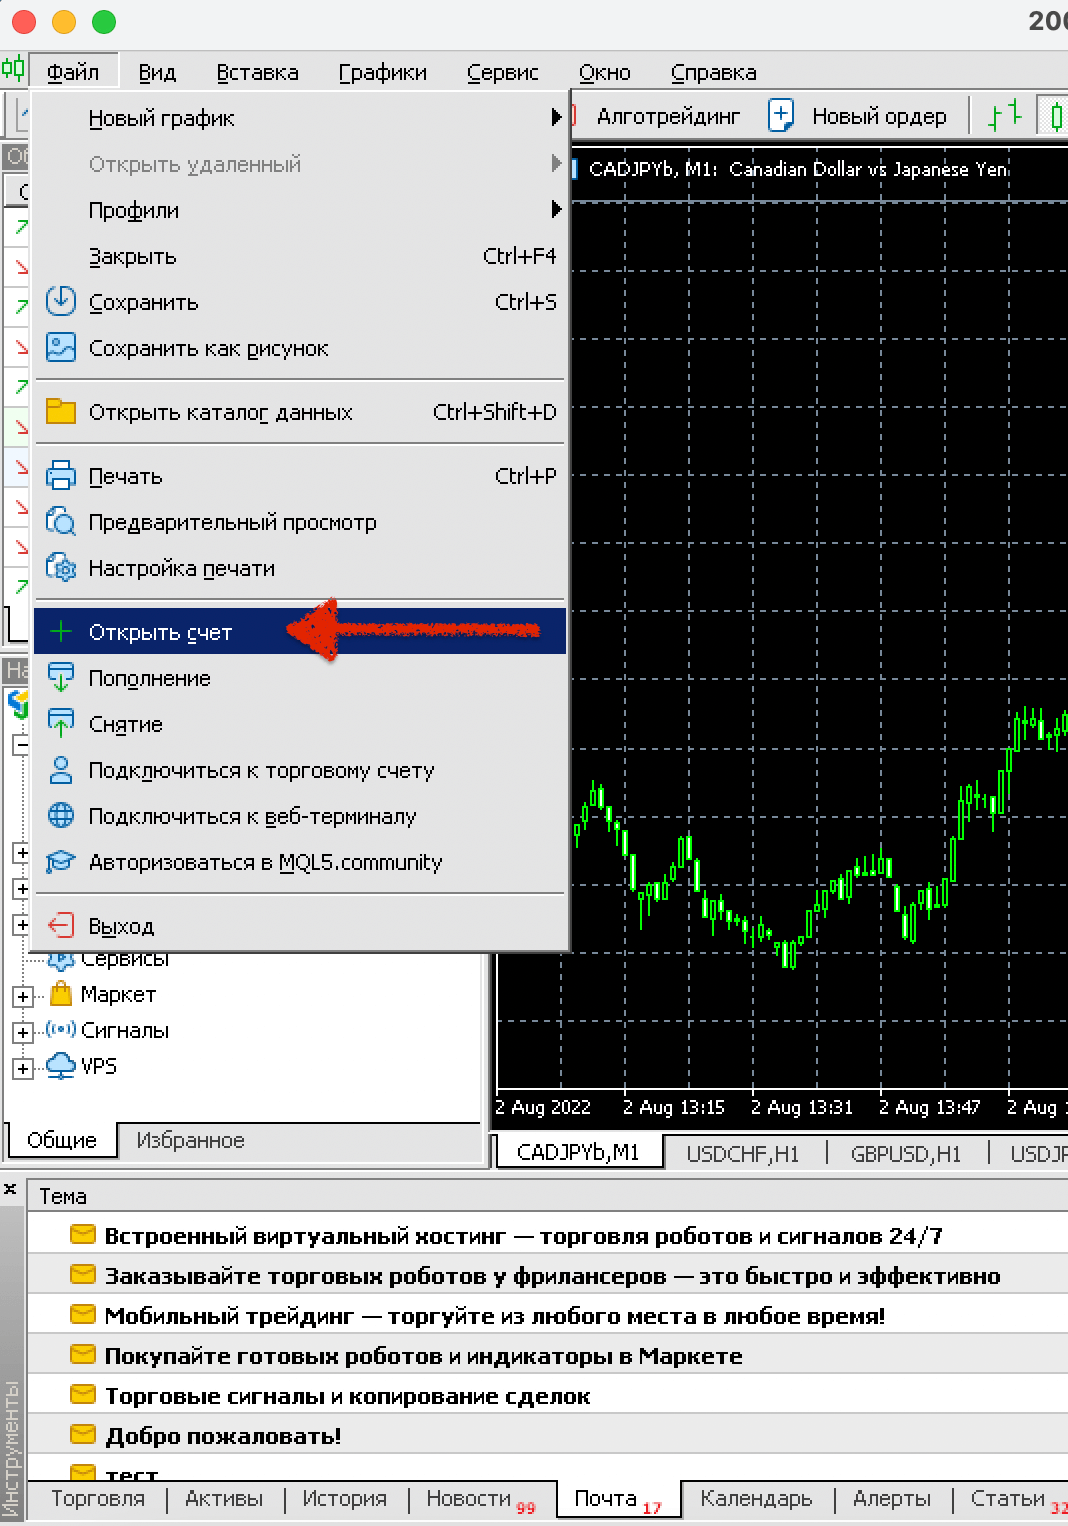Click the Deposit (Пополнение) icon
Viewport: 1068px width, 1526px height.
pos(61,678)
